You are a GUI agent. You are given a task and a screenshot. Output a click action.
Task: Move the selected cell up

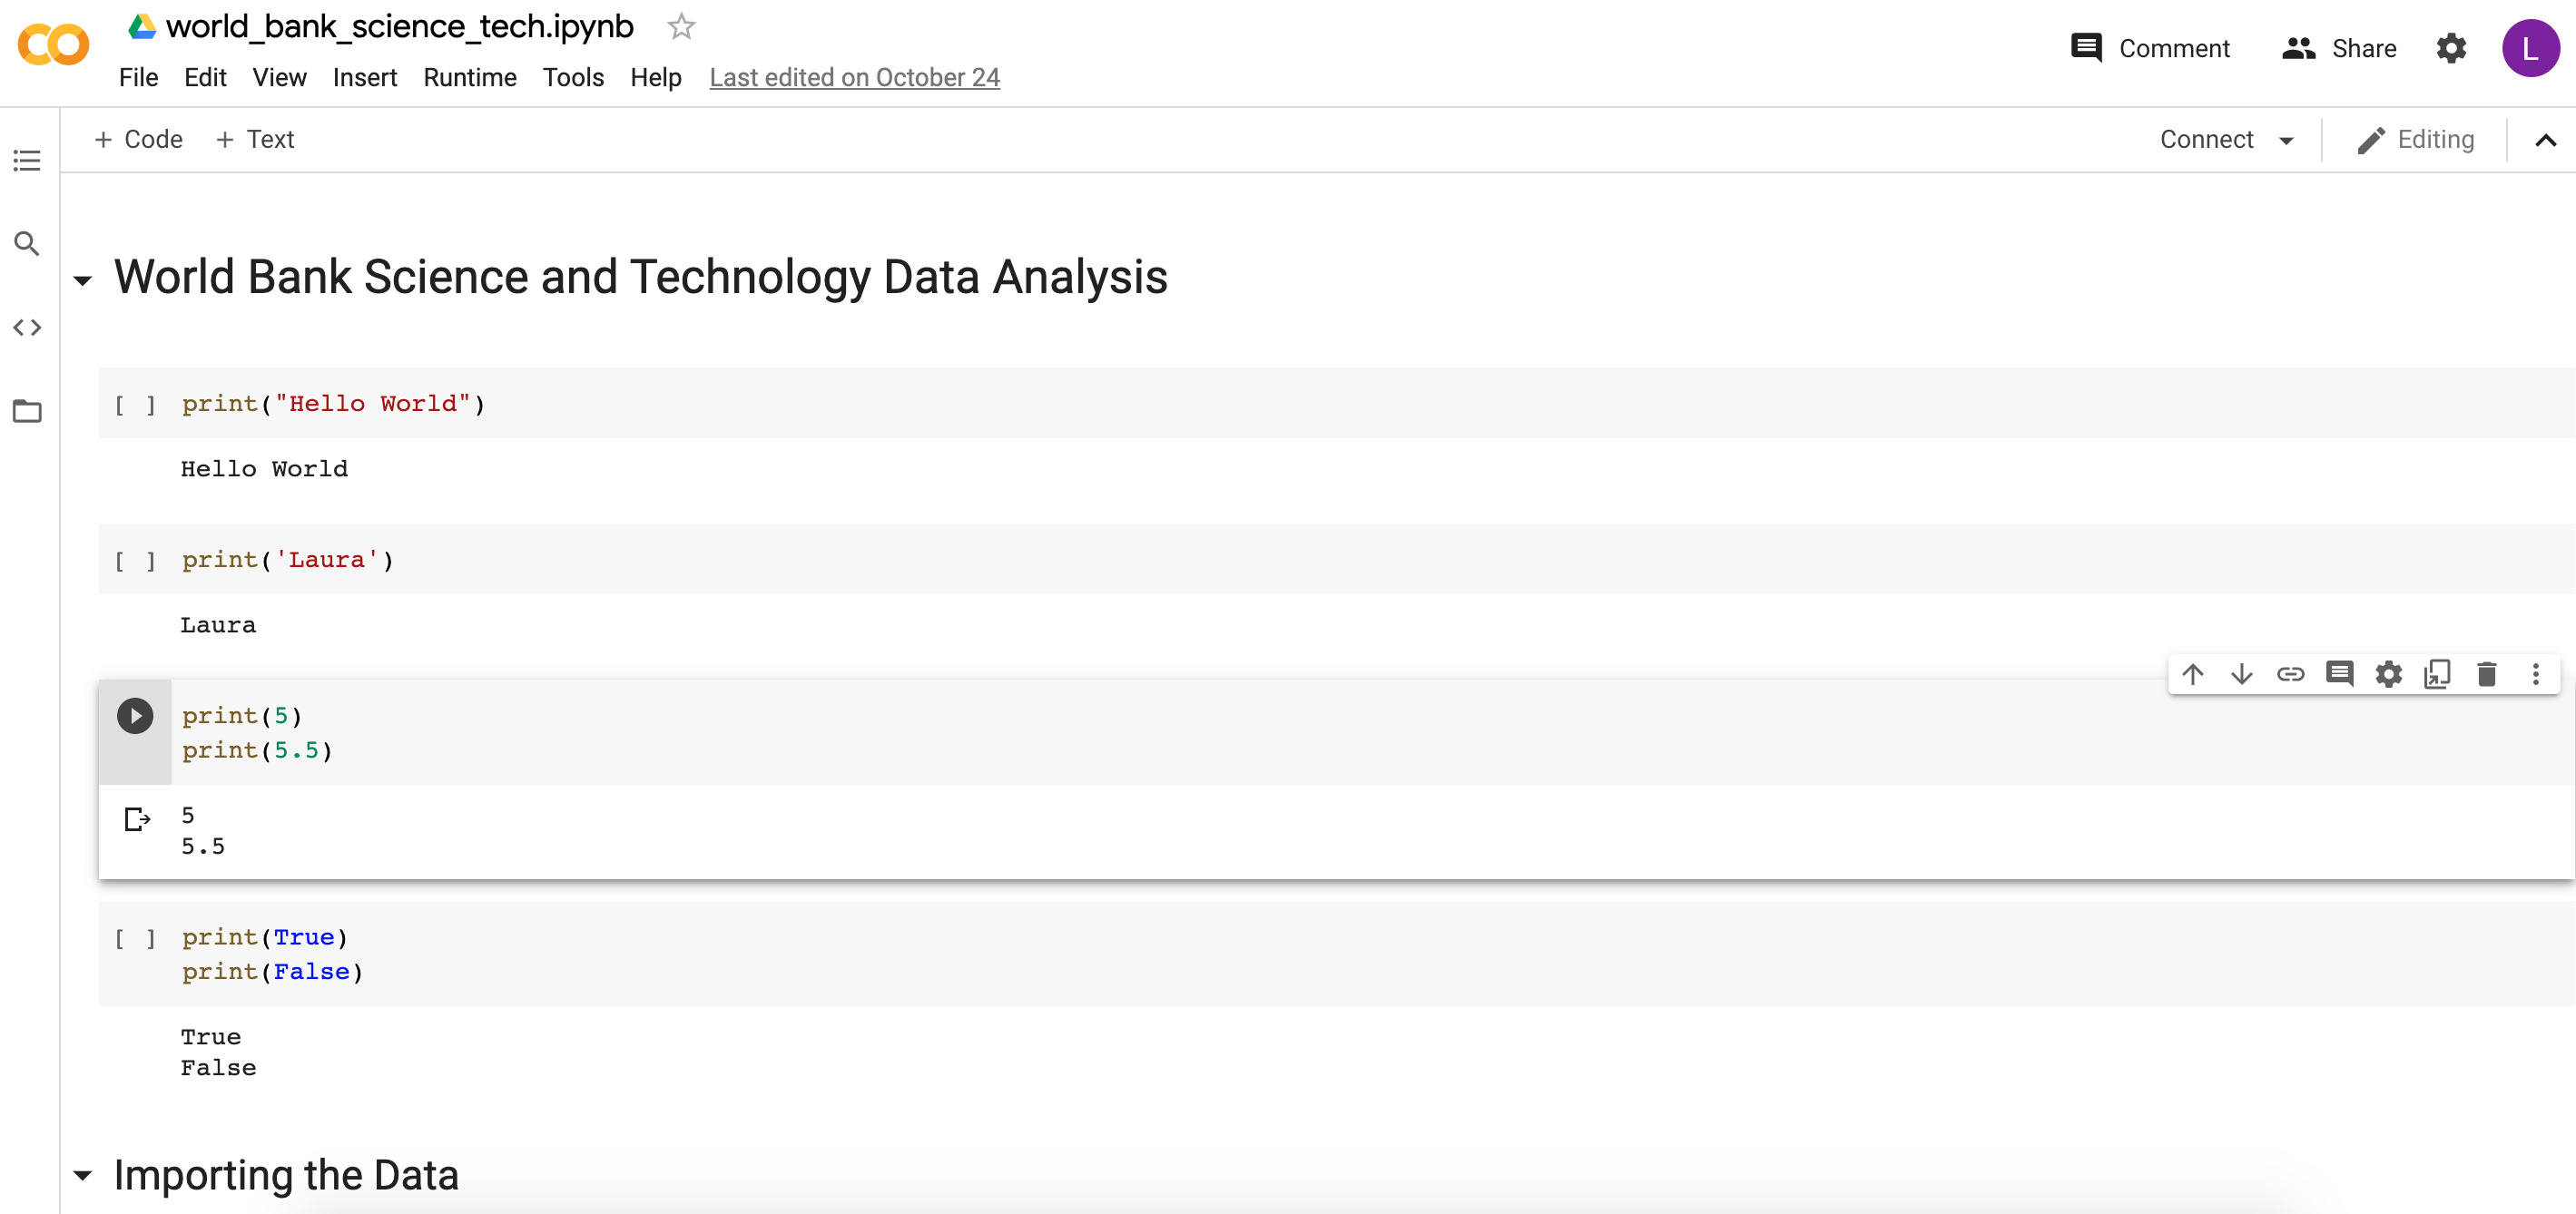click(x=2192, y=674)
